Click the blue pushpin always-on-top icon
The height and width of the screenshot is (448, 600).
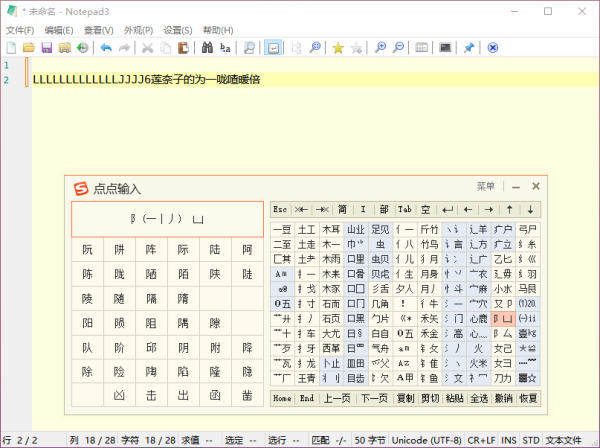point(469,48)
